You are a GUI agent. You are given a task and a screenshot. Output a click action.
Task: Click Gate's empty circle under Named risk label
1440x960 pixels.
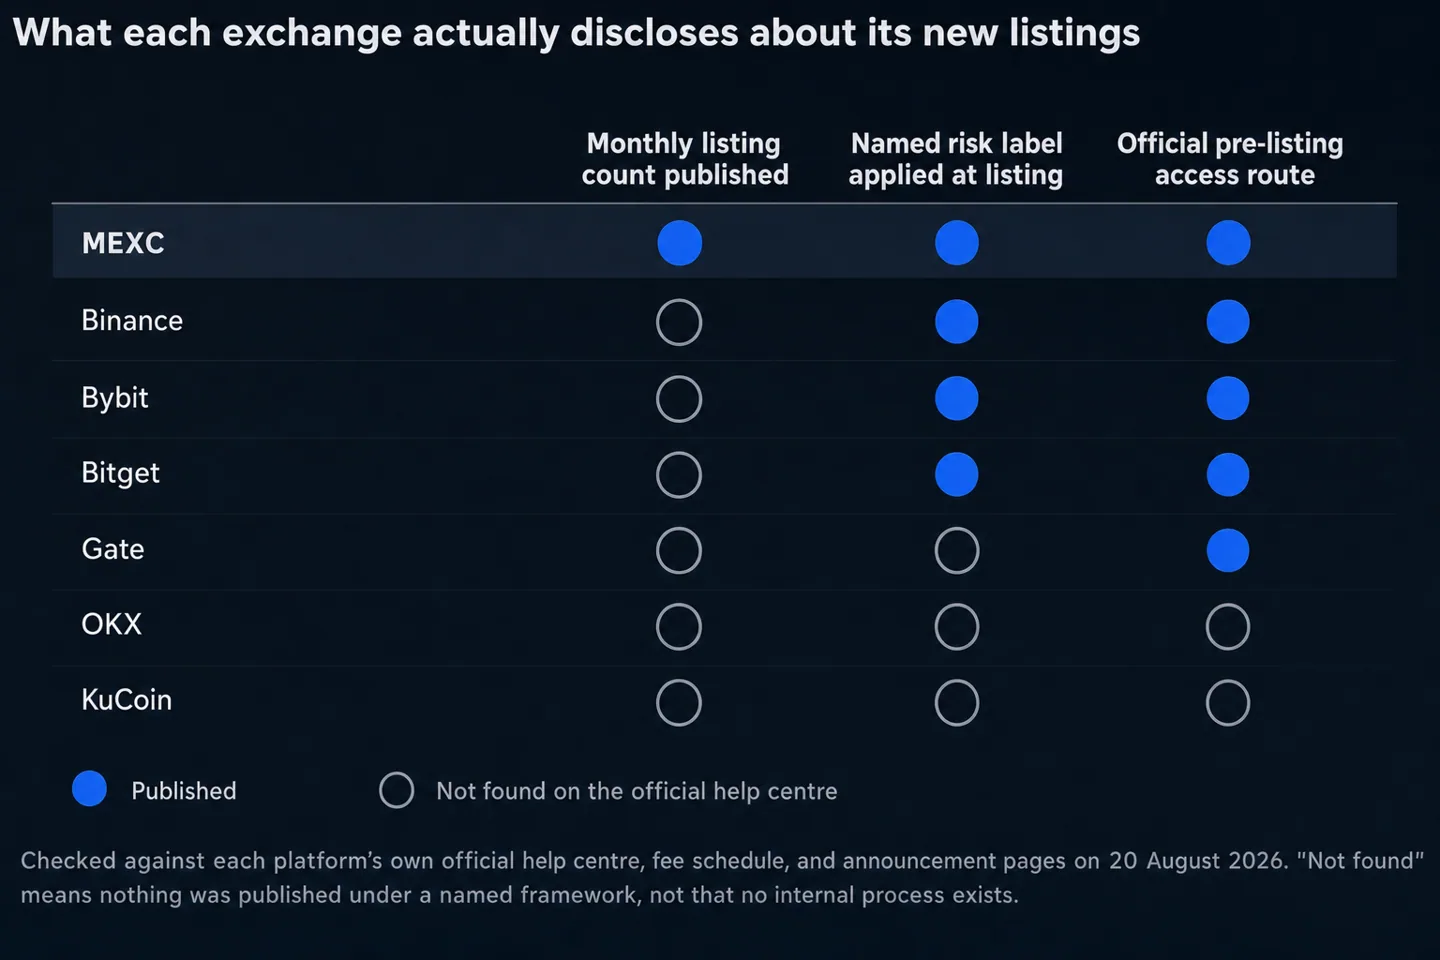[x=957, y=550]
